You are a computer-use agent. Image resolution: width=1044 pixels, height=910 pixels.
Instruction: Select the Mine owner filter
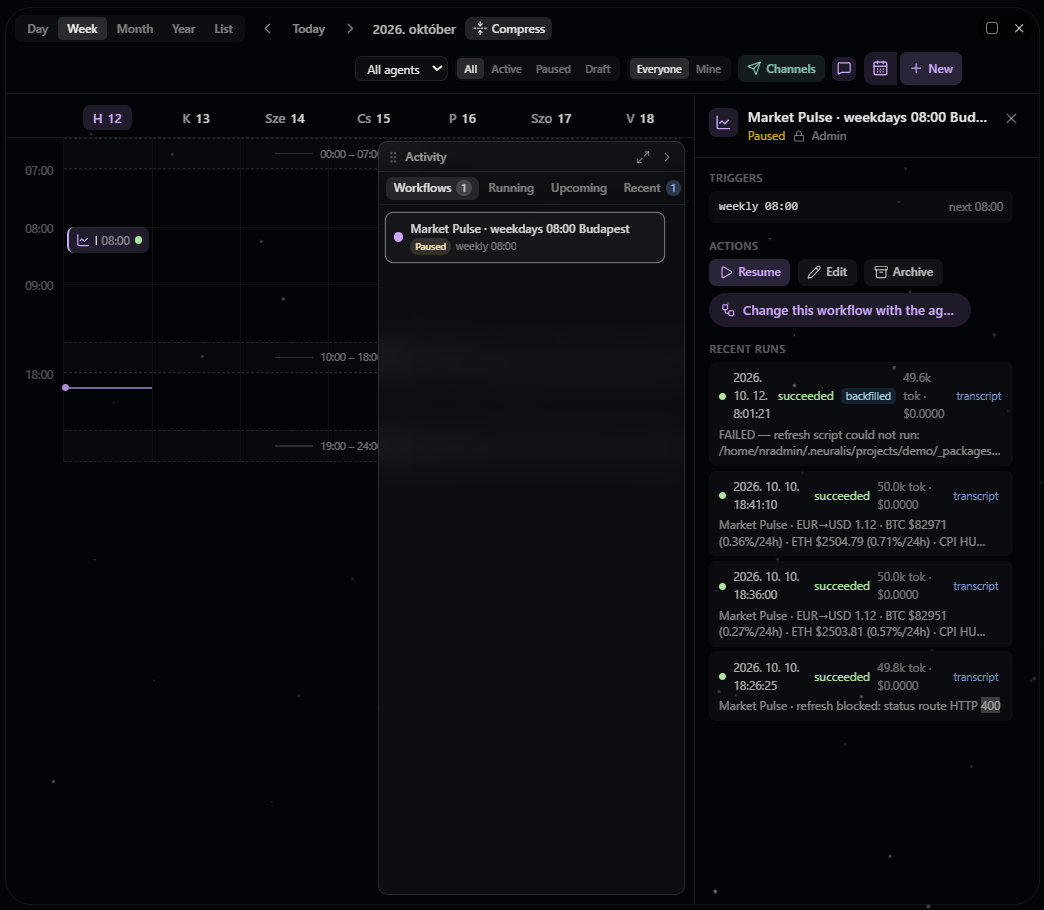coord(708,69)
